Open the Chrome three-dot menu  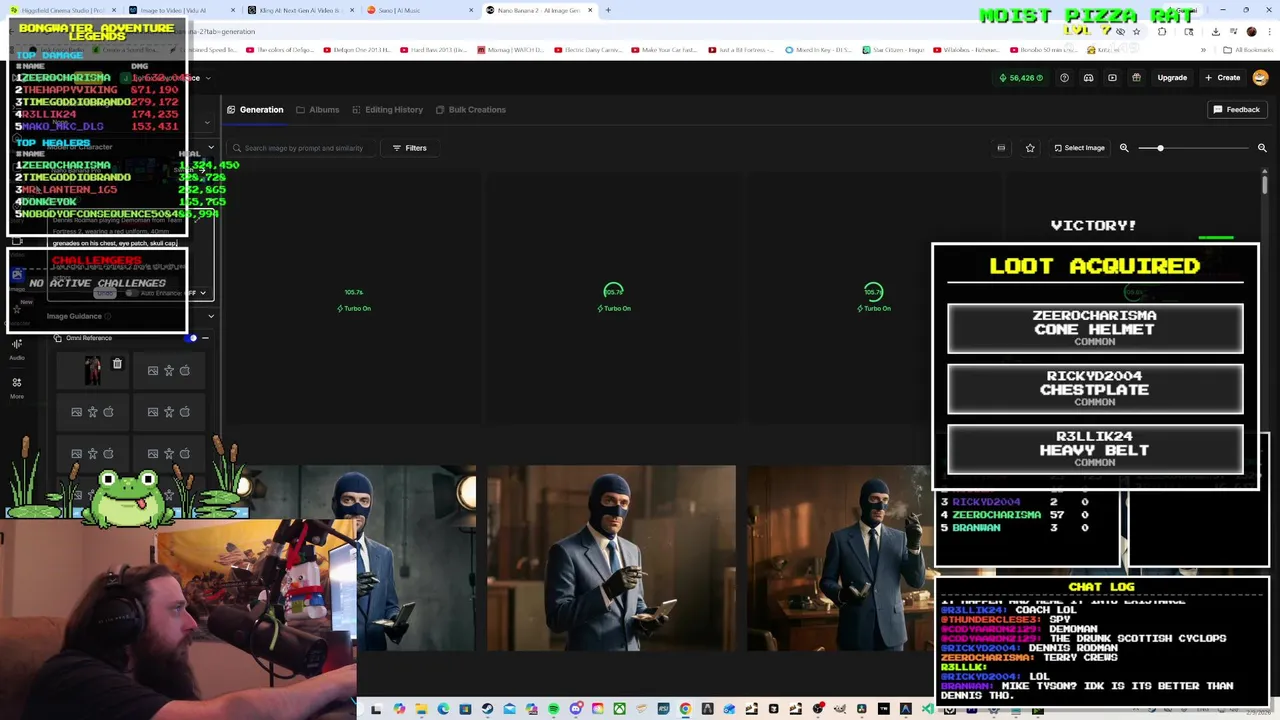[1268, 31]
